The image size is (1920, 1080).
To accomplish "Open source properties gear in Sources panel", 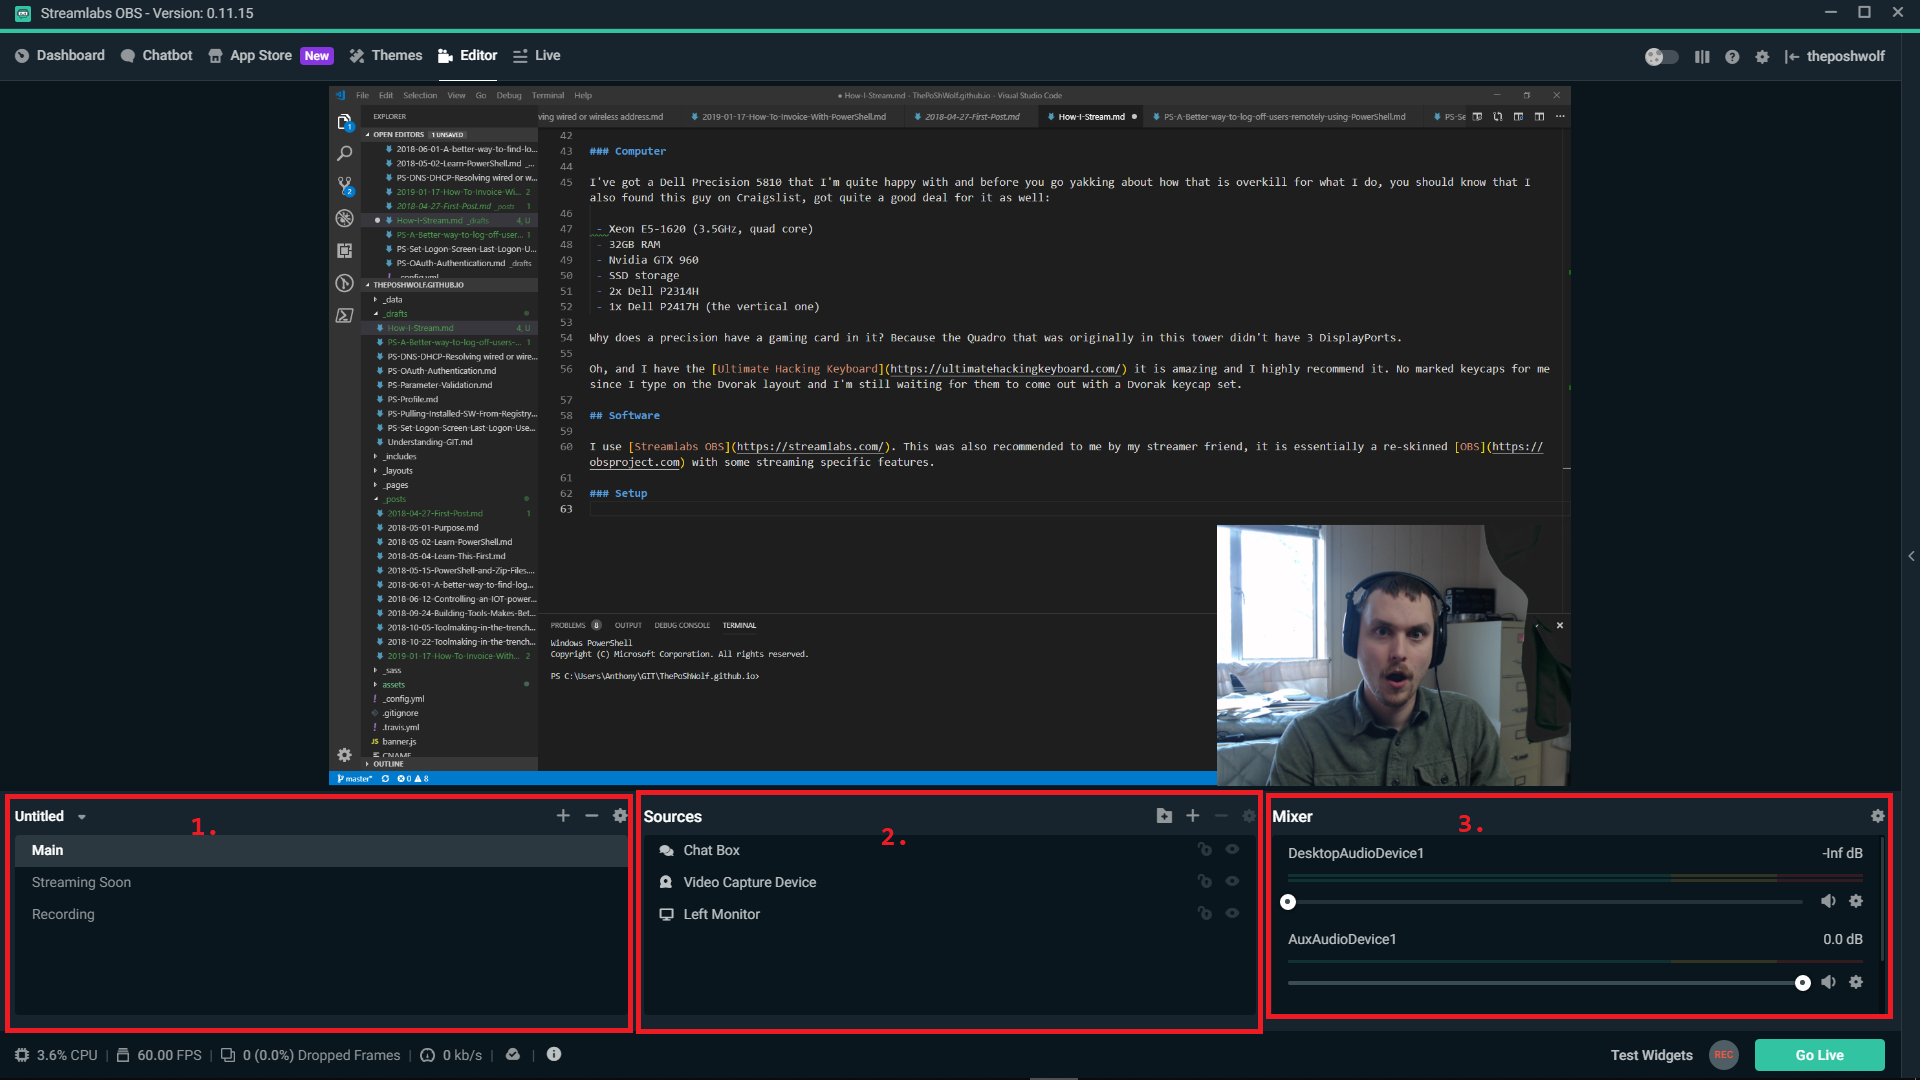I will (1249, 816).
